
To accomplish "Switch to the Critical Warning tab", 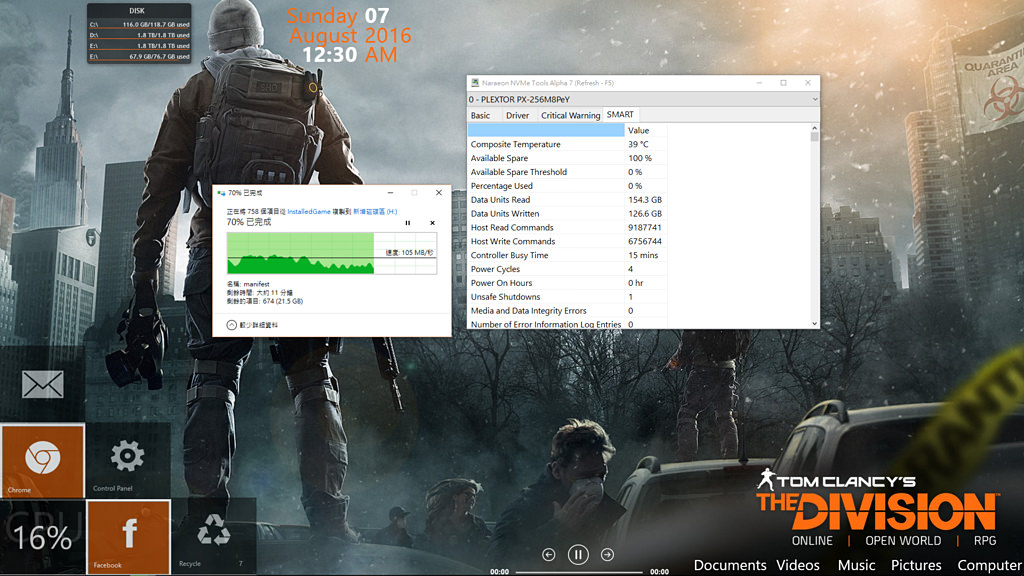I will click(x=570, y=115).
